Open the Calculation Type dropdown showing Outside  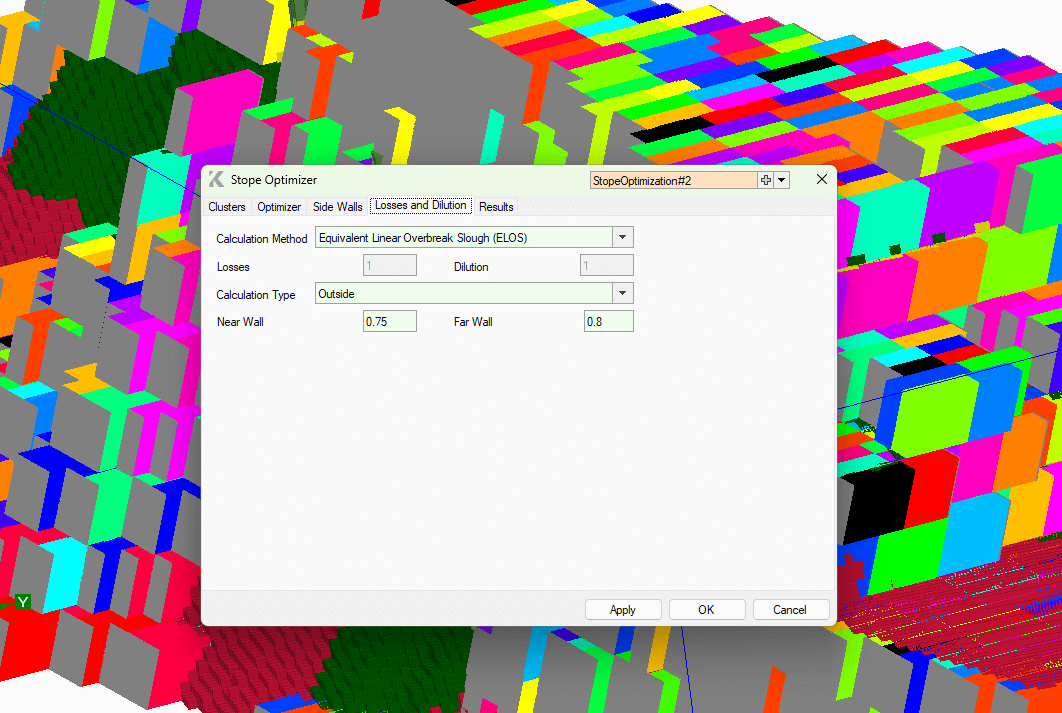coord(622,293)
